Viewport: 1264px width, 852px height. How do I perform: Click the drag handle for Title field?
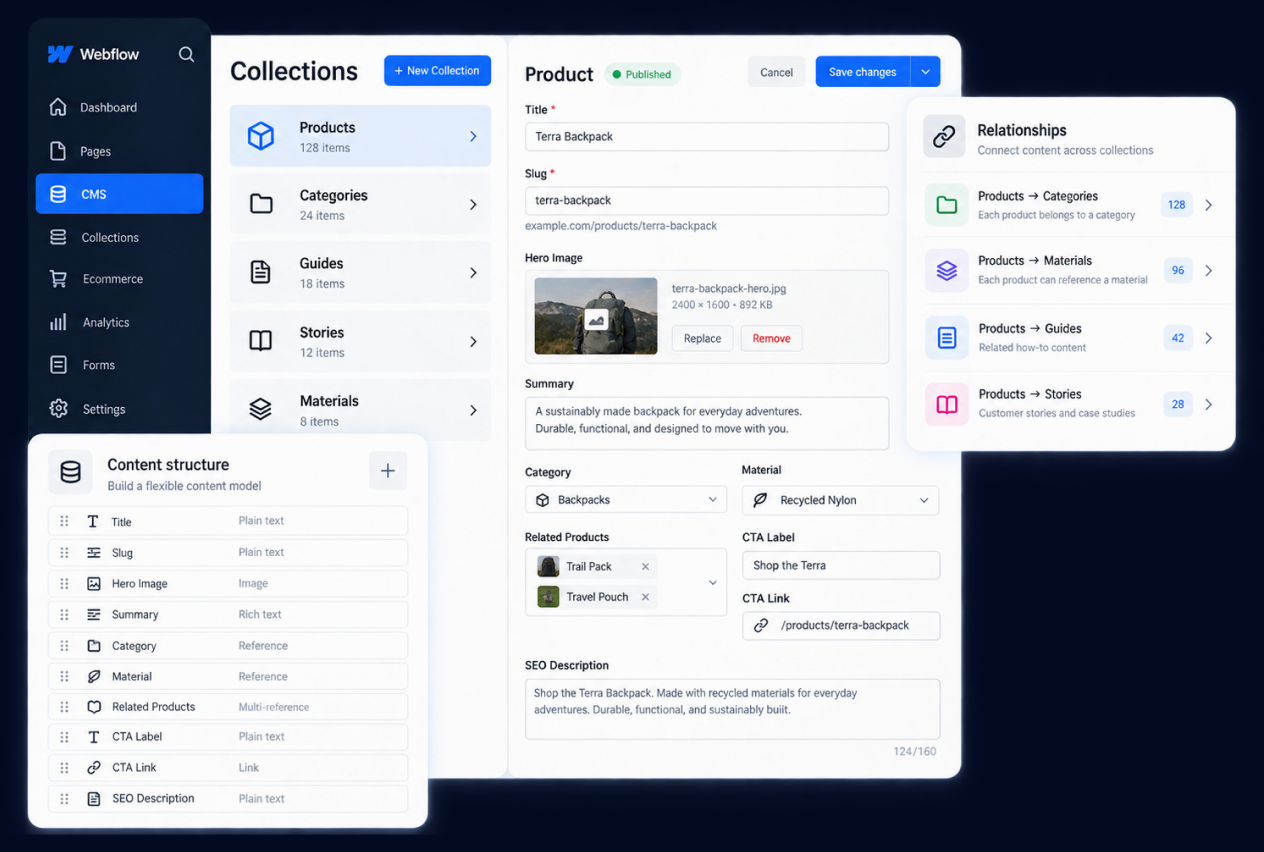(64, 521)
